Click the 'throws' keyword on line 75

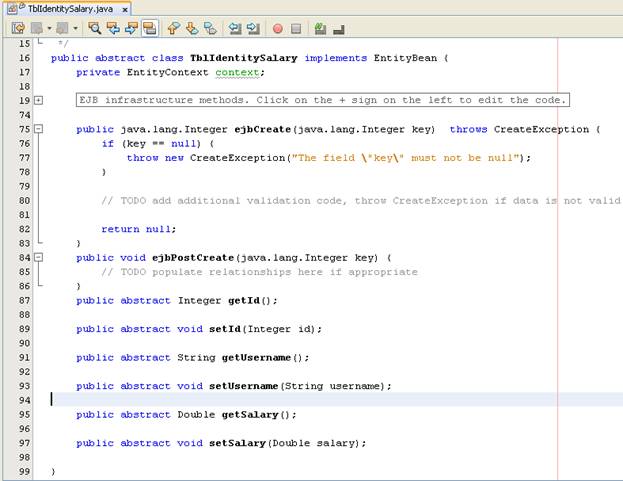[468, 129]
